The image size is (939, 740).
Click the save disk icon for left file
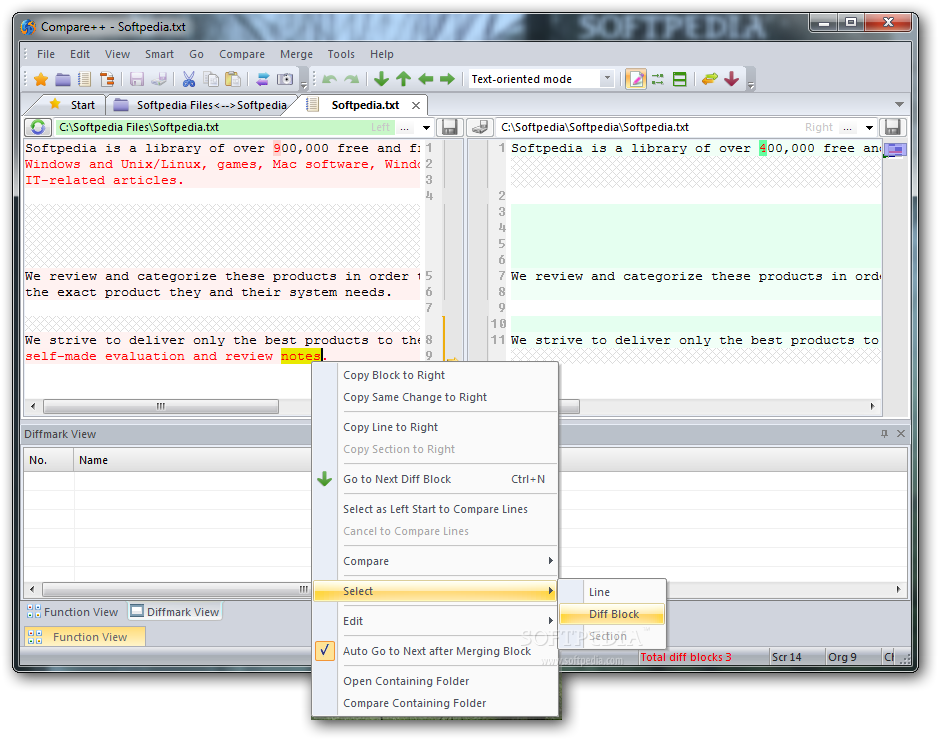(x=449, y=127)
